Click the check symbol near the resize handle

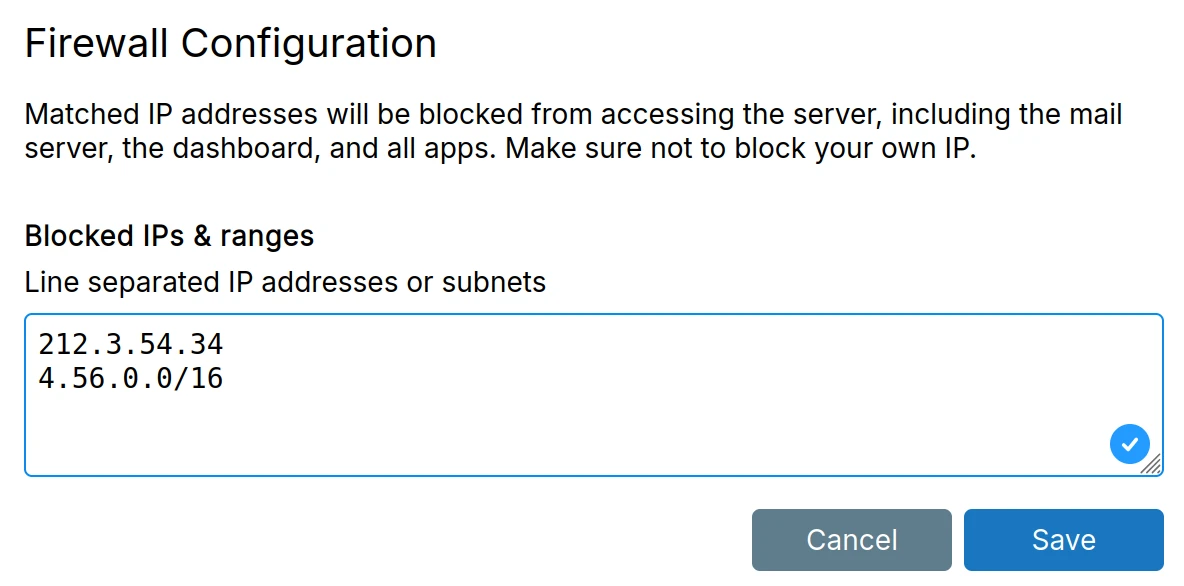[1130, 443]
